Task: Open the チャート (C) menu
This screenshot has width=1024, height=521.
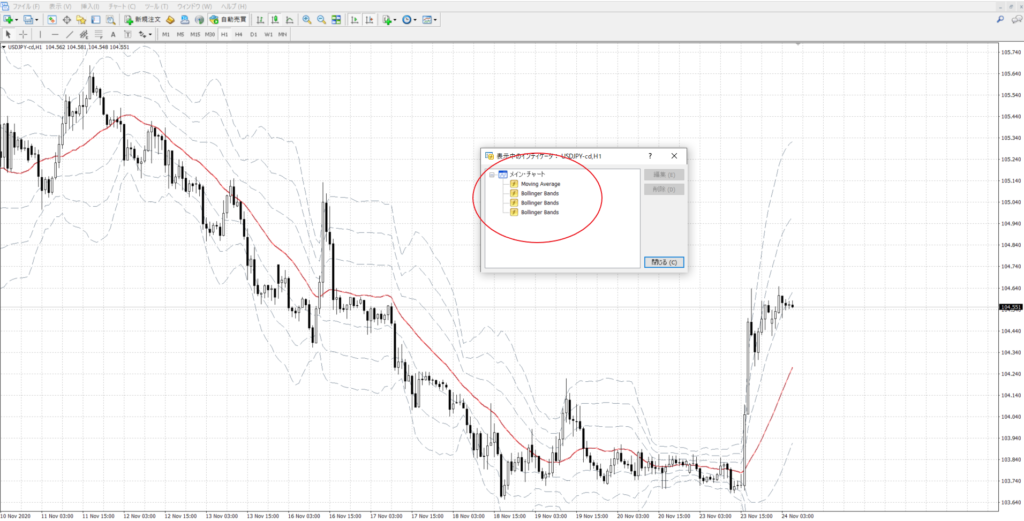Action: point(122,6)
